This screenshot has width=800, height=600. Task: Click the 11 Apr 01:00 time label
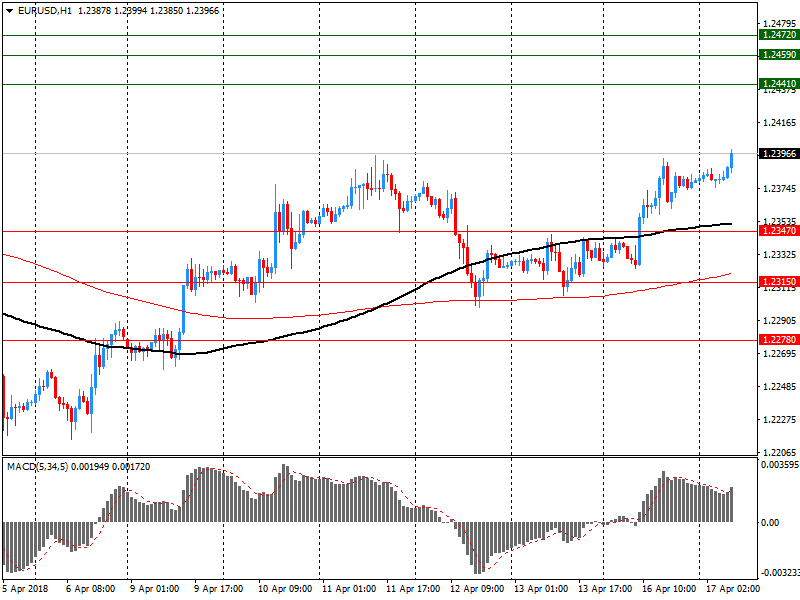(349, 589)
